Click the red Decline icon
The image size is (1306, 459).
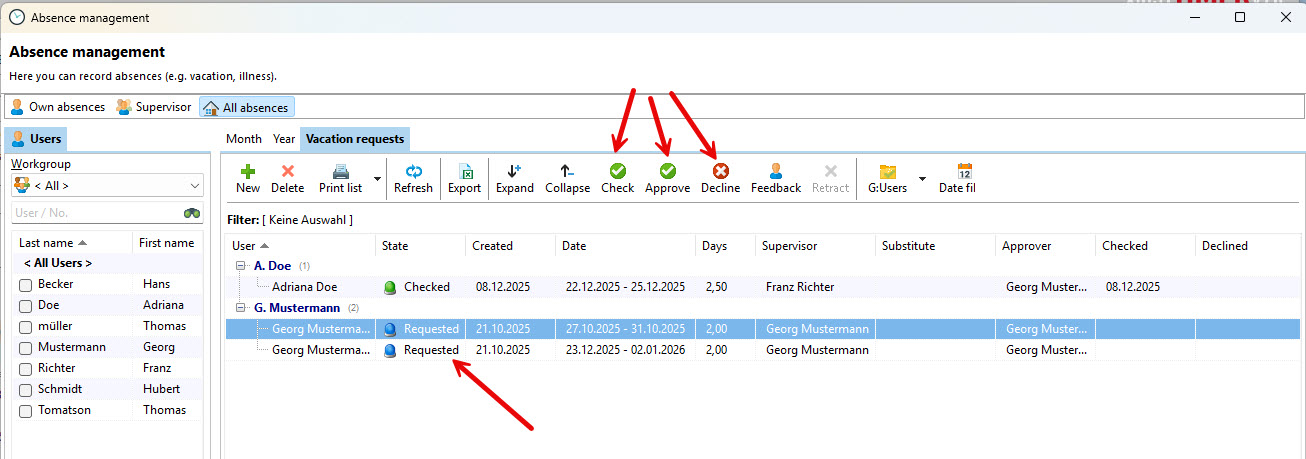point(720,172)
